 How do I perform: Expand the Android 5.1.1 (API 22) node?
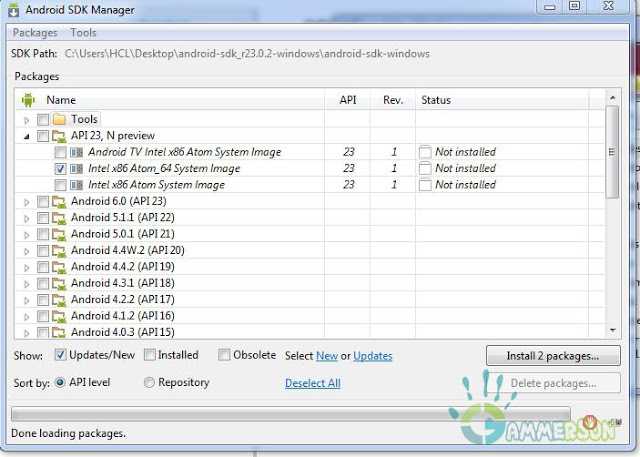(x=27, y=218)
